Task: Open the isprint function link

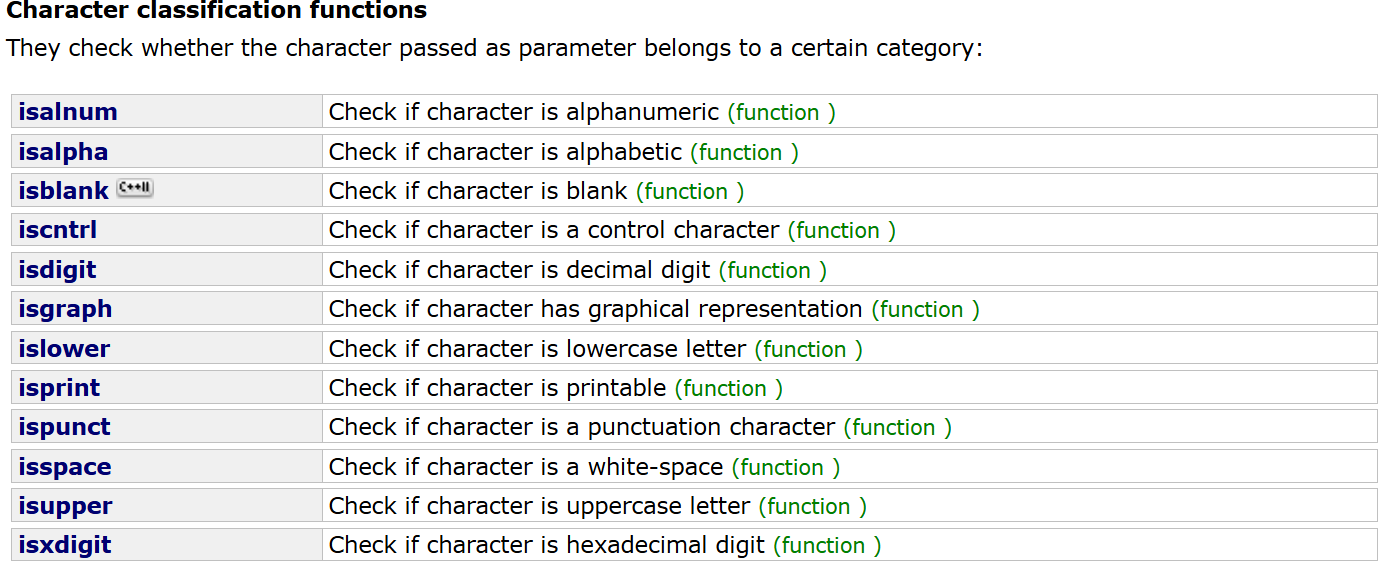Action: tap(59, 388)
